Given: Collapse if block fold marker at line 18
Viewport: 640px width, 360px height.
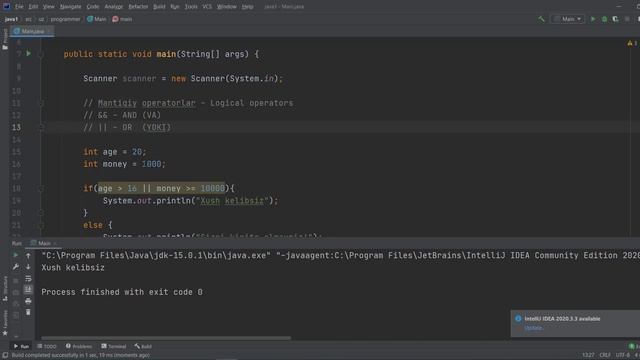Looking at the screenshot, I should (x=41, y=188).
